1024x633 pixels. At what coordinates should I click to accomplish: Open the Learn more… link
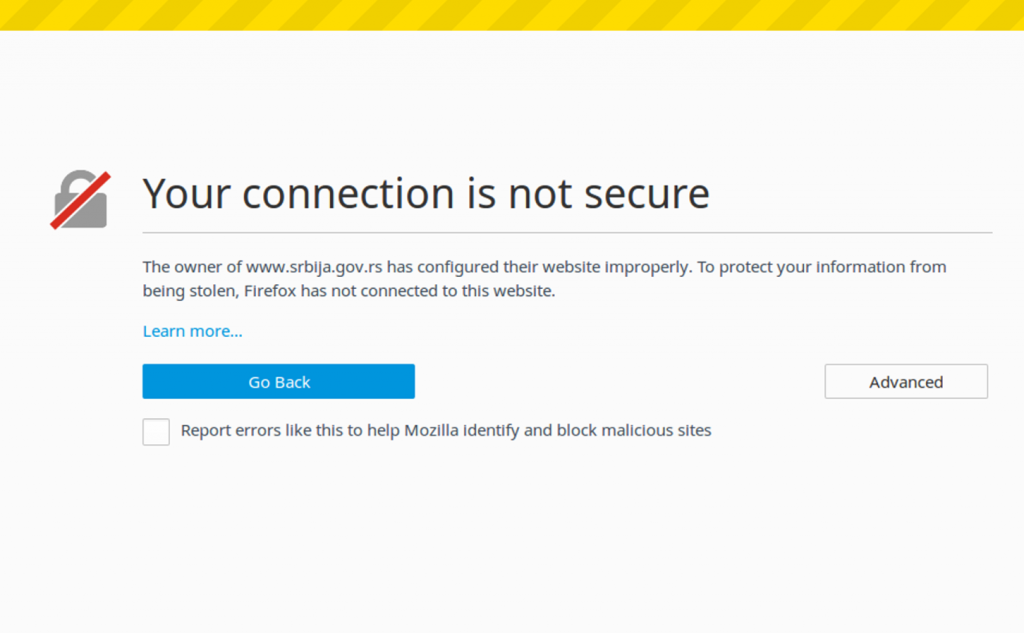click(193, 331)
